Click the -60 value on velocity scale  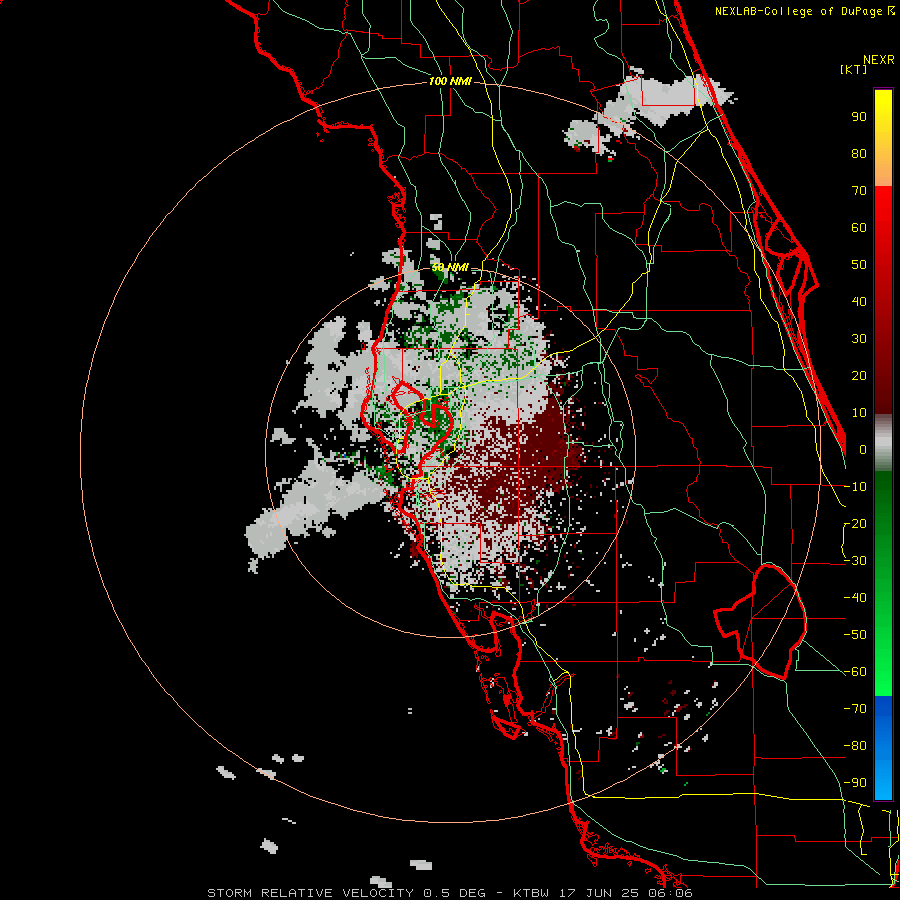855,672
